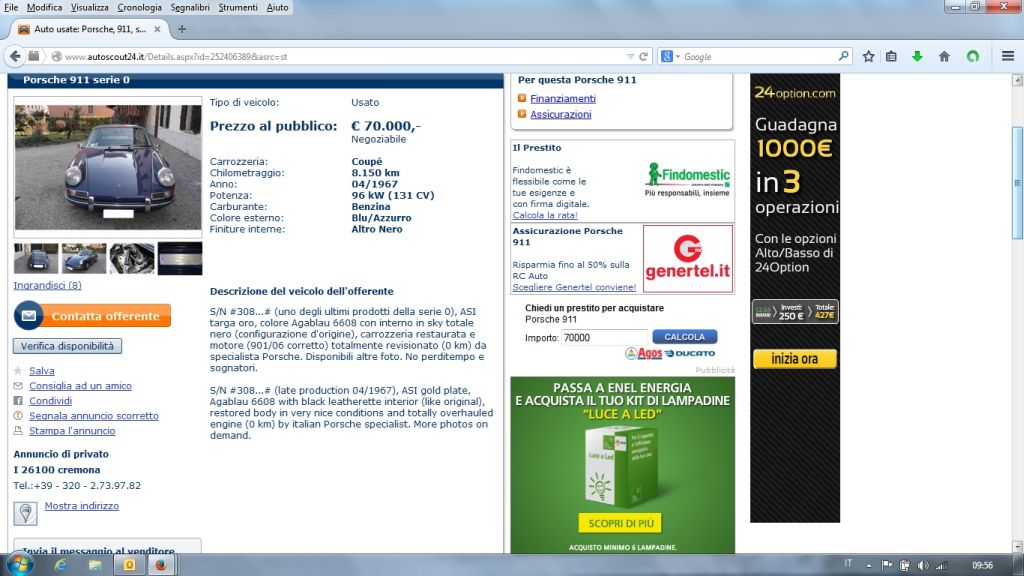Click the Findomestic logo
1024x576 pixels.
coord(687,179)
